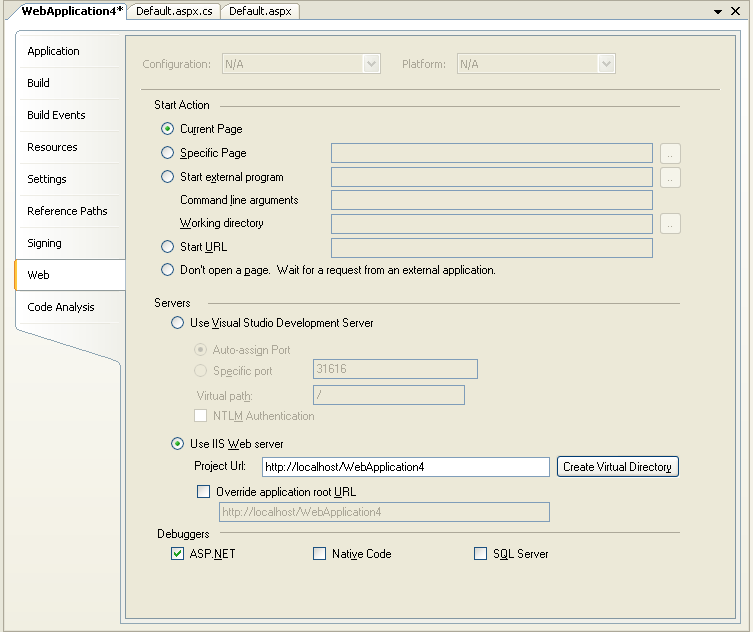Click the Command line arguments field
Image resolution: width=753 pixels, height=632 pixels.
pyautogui.click(x=492, y=200)
